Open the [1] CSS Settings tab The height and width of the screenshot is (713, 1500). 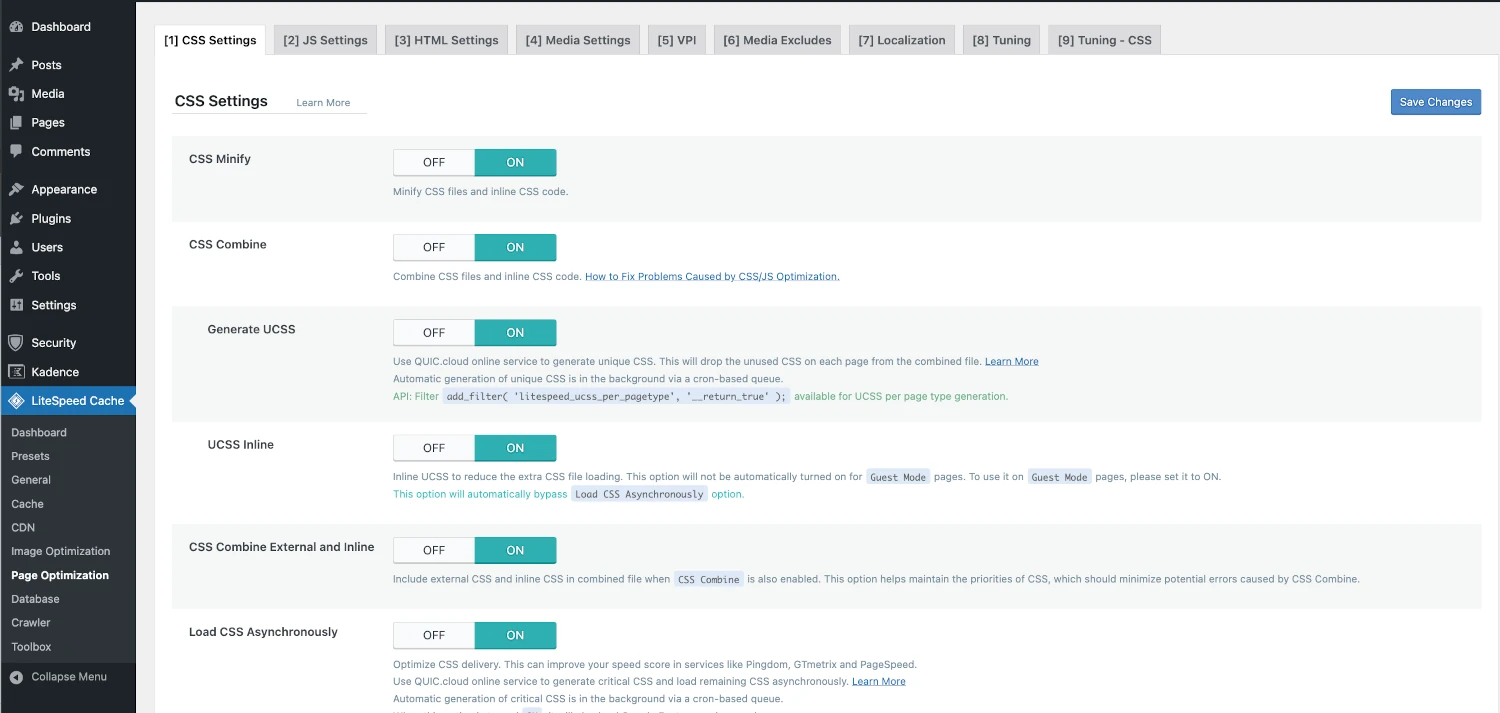[x=210, y=40]
